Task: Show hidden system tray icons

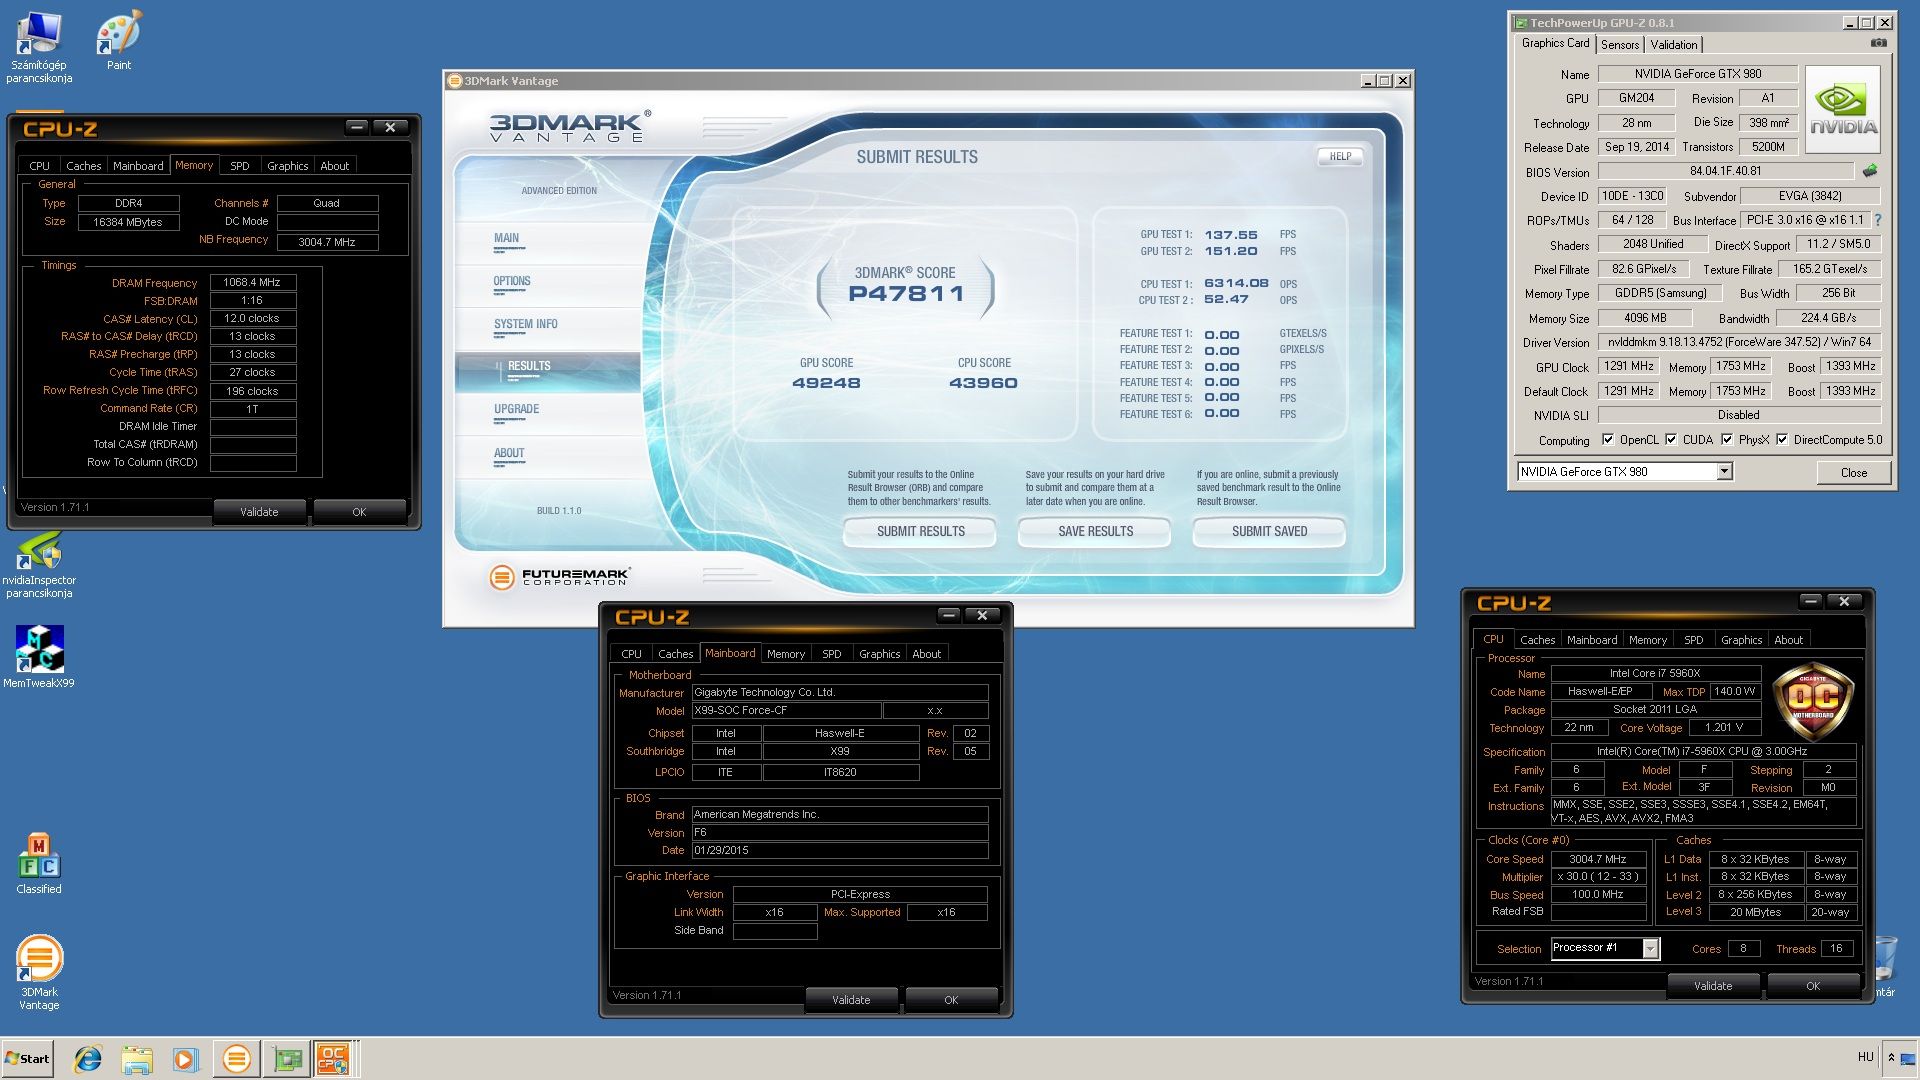Action: (1891, 1057)
